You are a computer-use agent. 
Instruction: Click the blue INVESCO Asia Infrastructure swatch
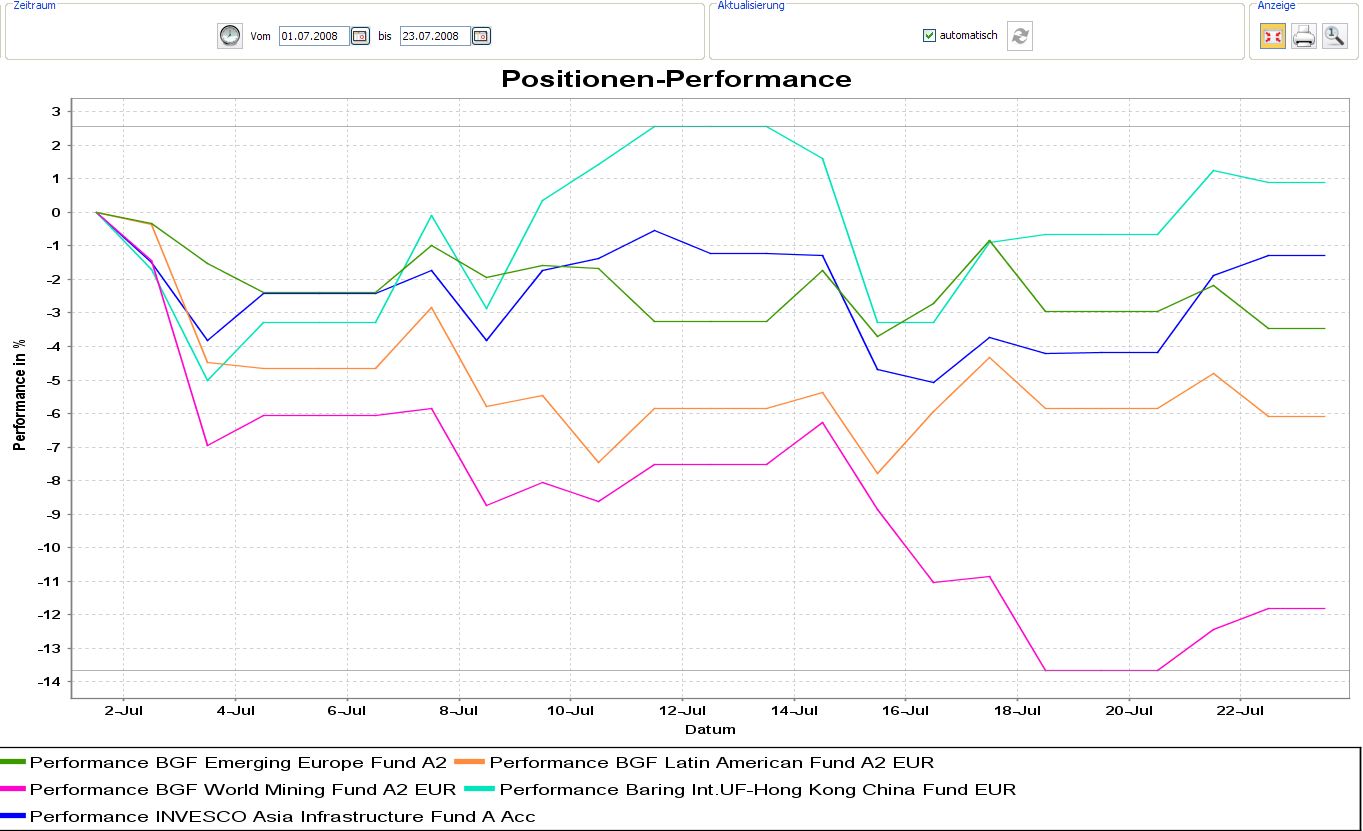[14, 817]
